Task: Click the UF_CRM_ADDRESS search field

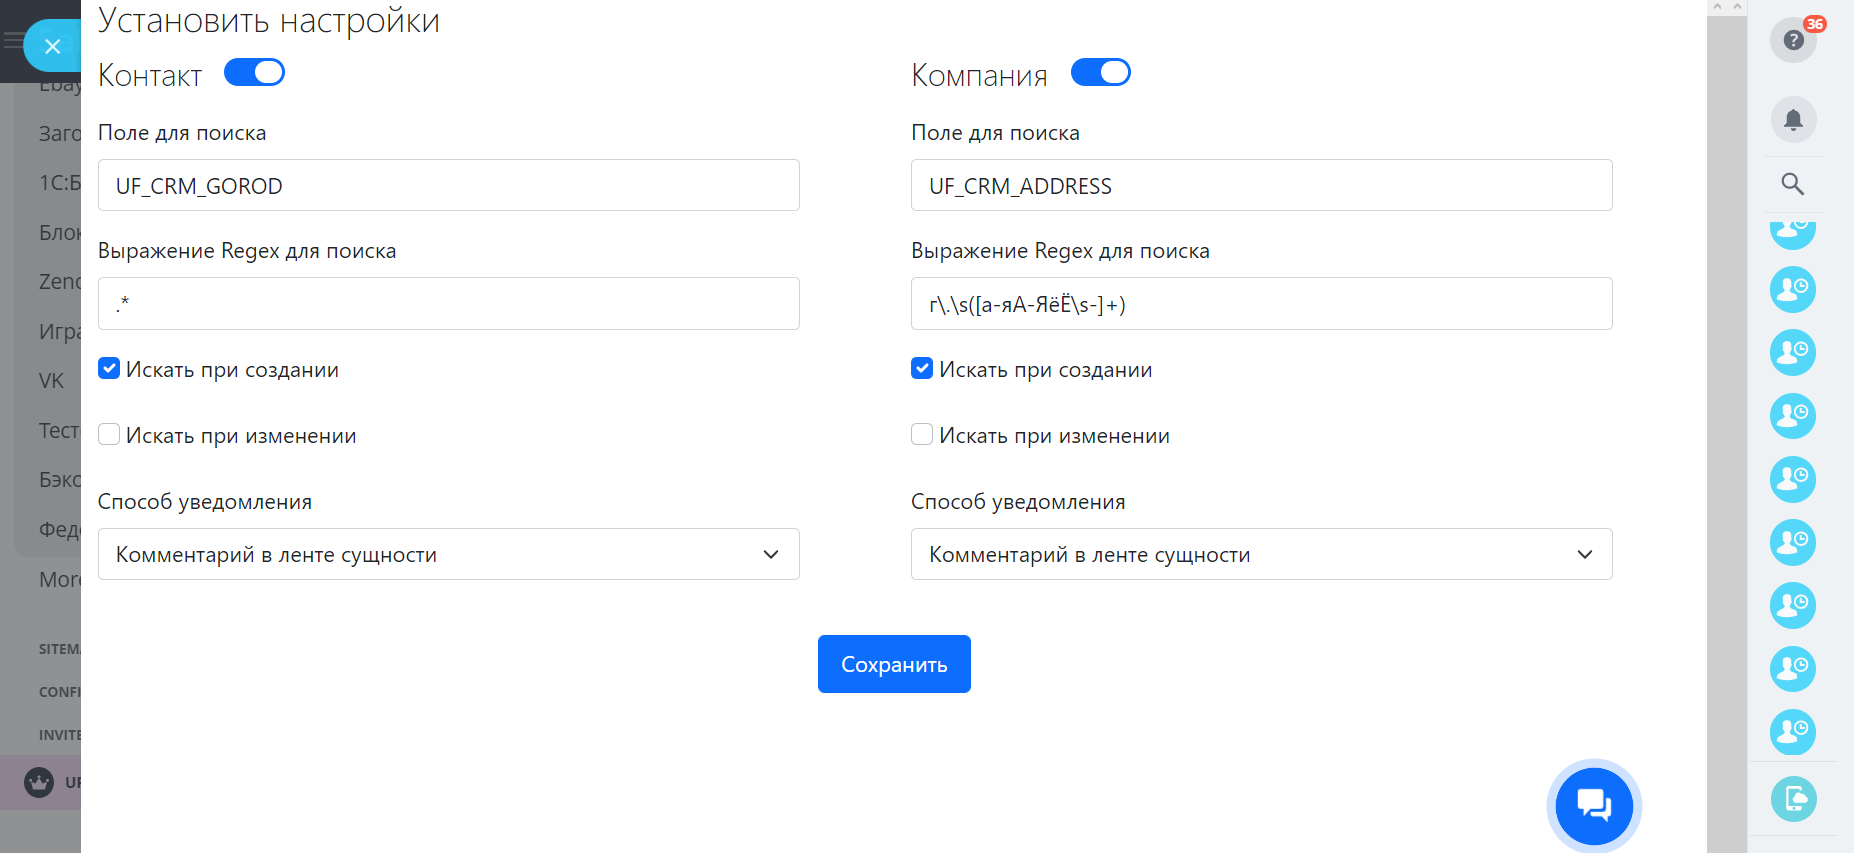Action: (x=1261, y=185)
